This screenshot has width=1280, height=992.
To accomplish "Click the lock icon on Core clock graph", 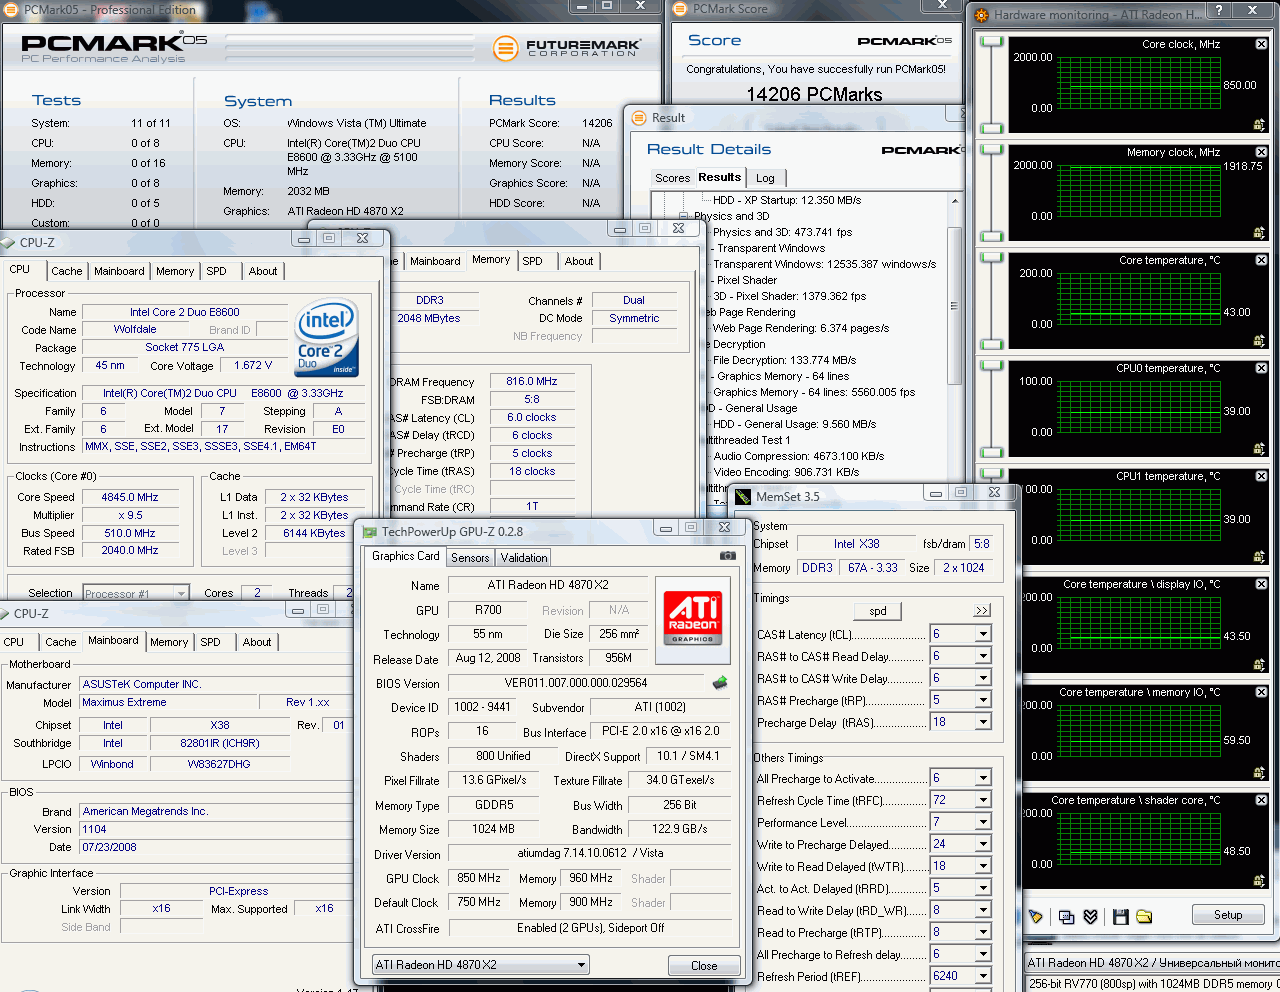I will point(1260,124).
